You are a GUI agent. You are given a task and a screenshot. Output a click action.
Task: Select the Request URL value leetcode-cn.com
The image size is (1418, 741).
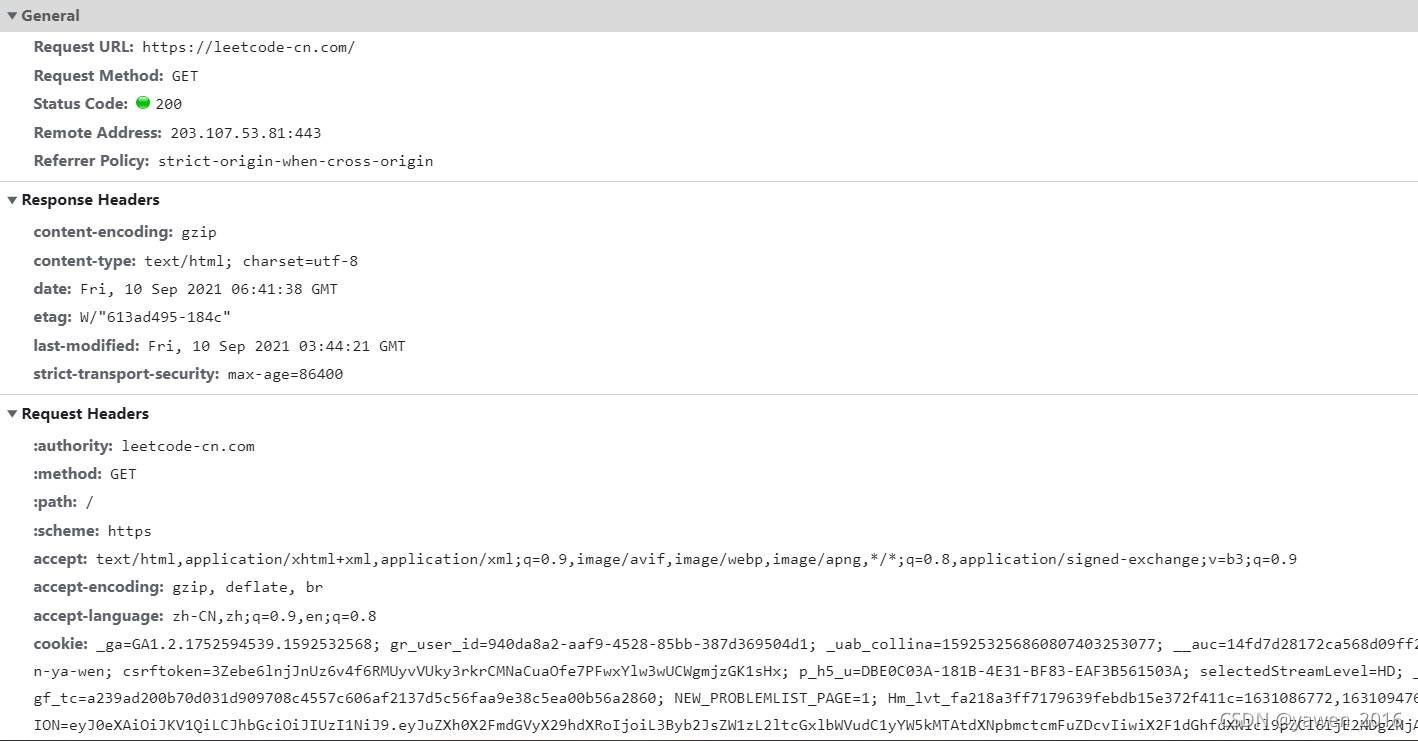[248, 47]
